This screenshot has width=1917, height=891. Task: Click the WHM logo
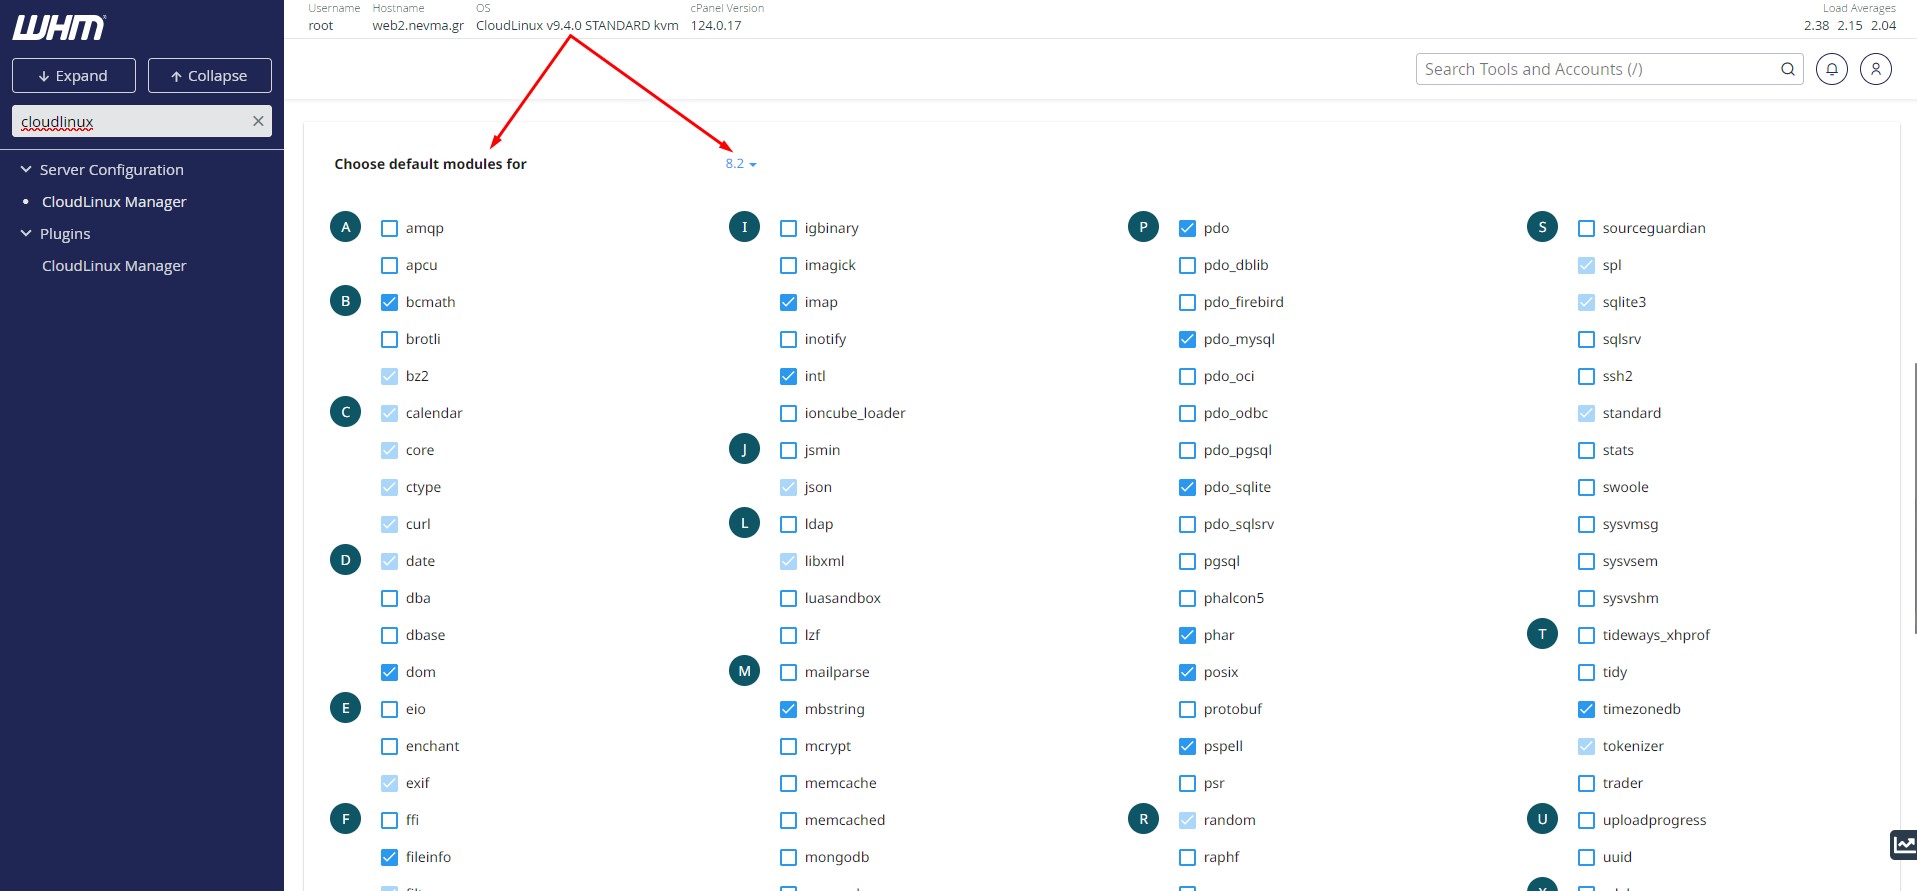58,28
